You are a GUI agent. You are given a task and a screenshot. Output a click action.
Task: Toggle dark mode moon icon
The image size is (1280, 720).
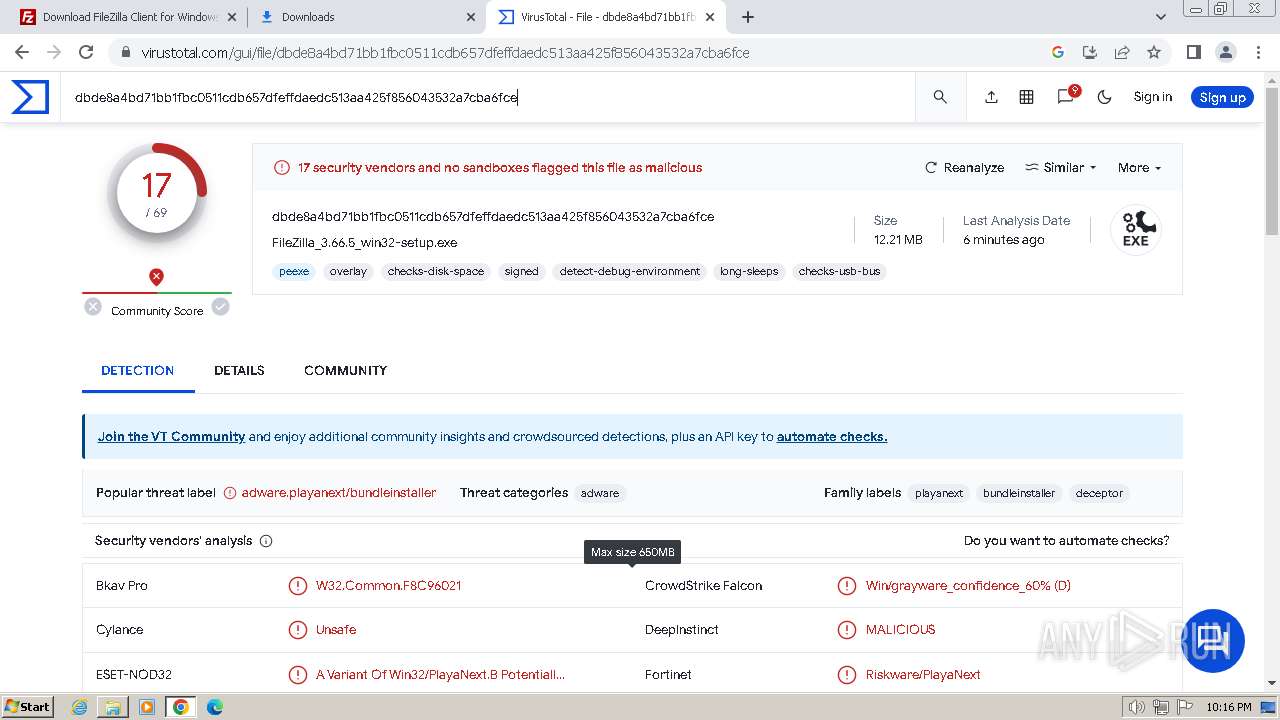coord(1104,97)
